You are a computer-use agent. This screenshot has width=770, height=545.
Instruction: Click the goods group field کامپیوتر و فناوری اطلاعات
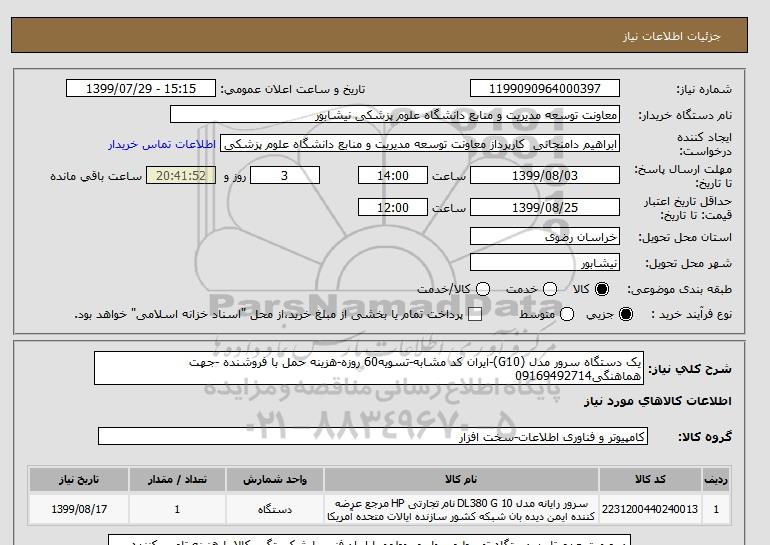[x=373, y=436]
